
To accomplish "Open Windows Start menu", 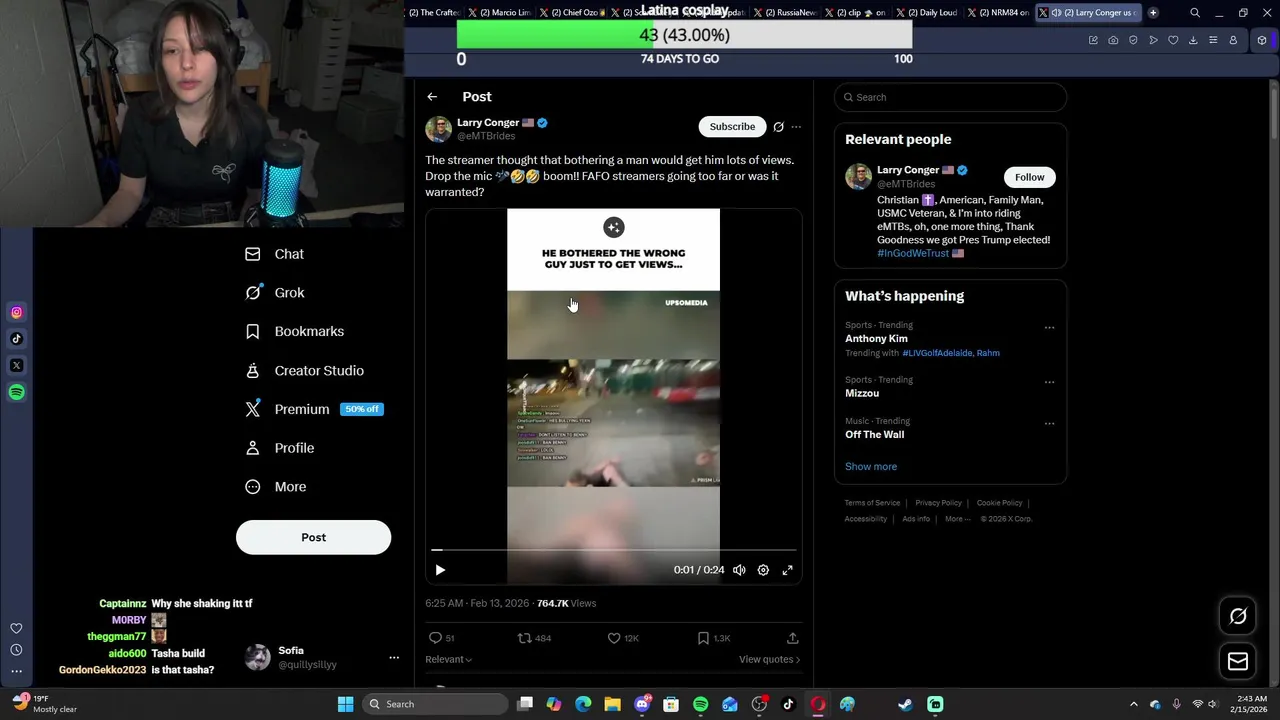I will coord(345,704).
